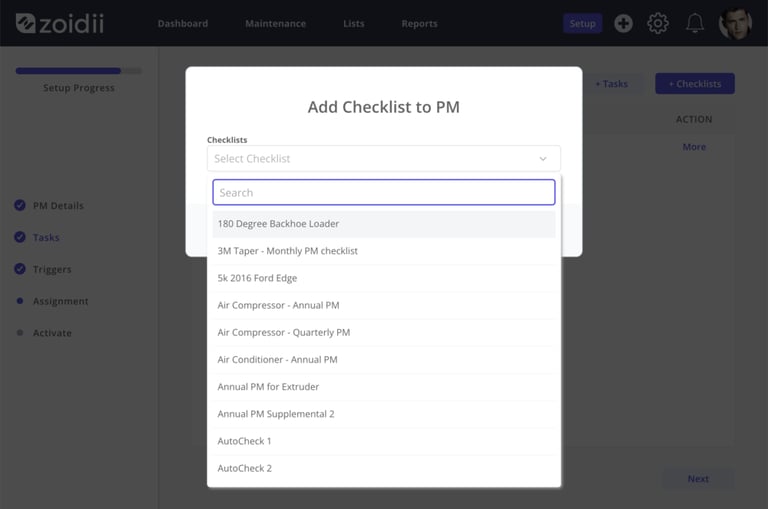Open the user profile avatar
This screenshot has width=768, height=509.
coord(735,23)
